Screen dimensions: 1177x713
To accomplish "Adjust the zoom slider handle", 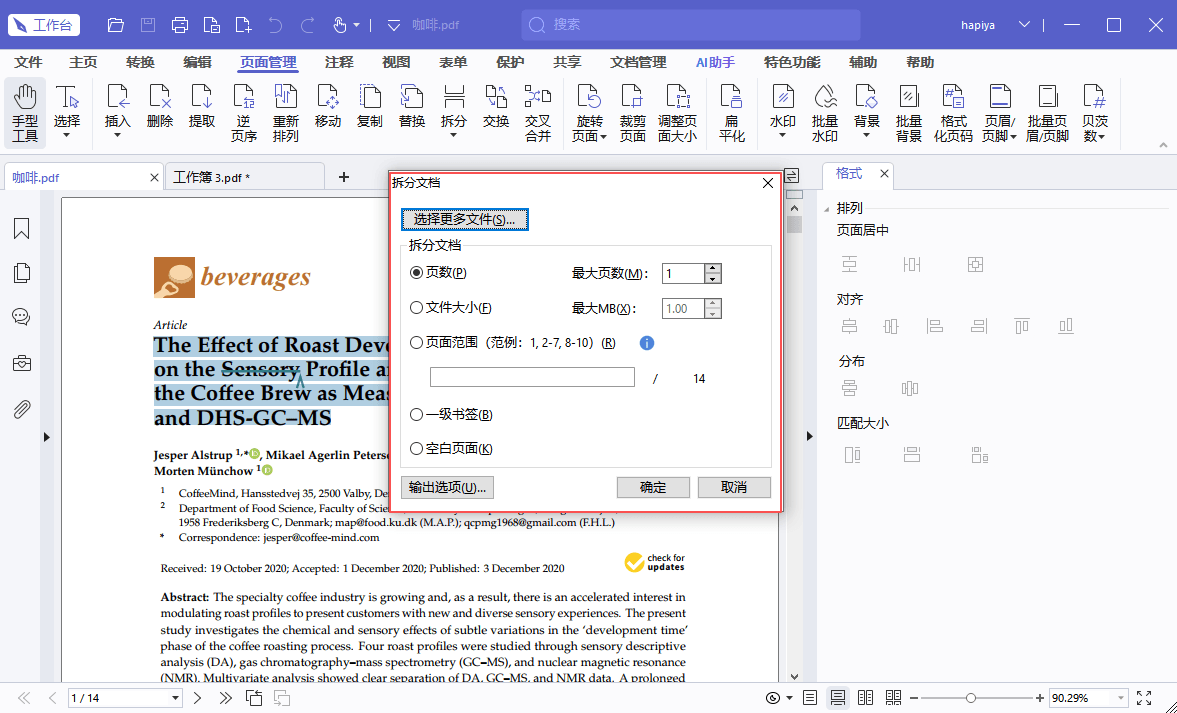I will [x=971, y=698].
